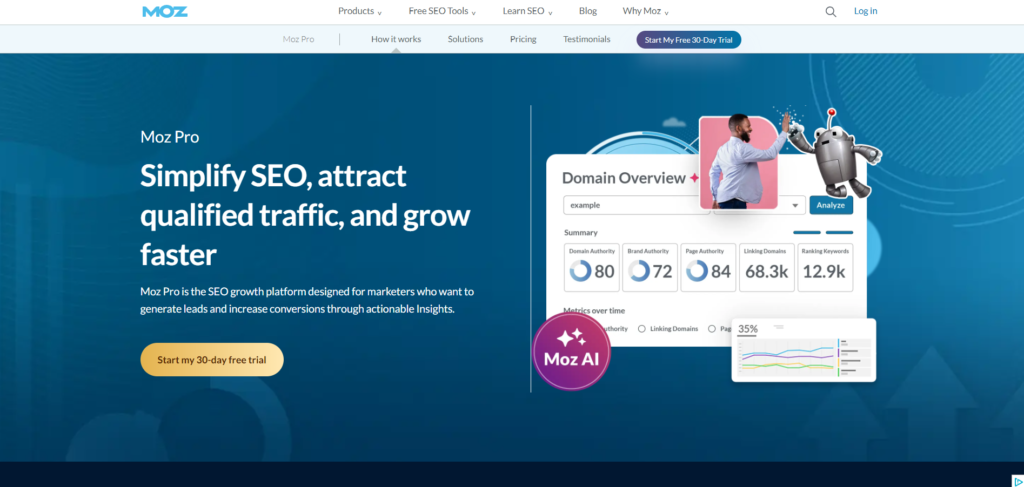Click the Analyze button

tap(831, 205)
